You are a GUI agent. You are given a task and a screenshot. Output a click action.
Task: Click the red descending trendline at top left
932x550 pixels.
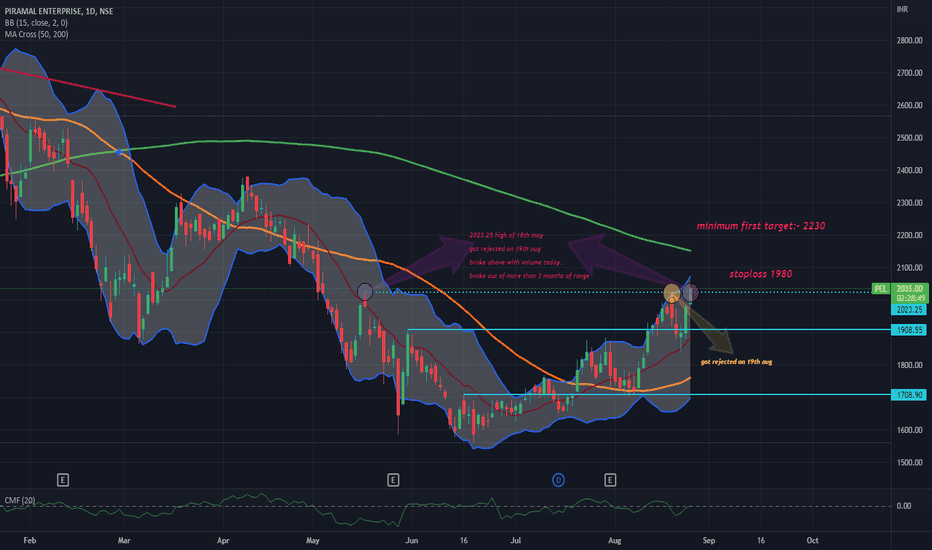(88, 88)
